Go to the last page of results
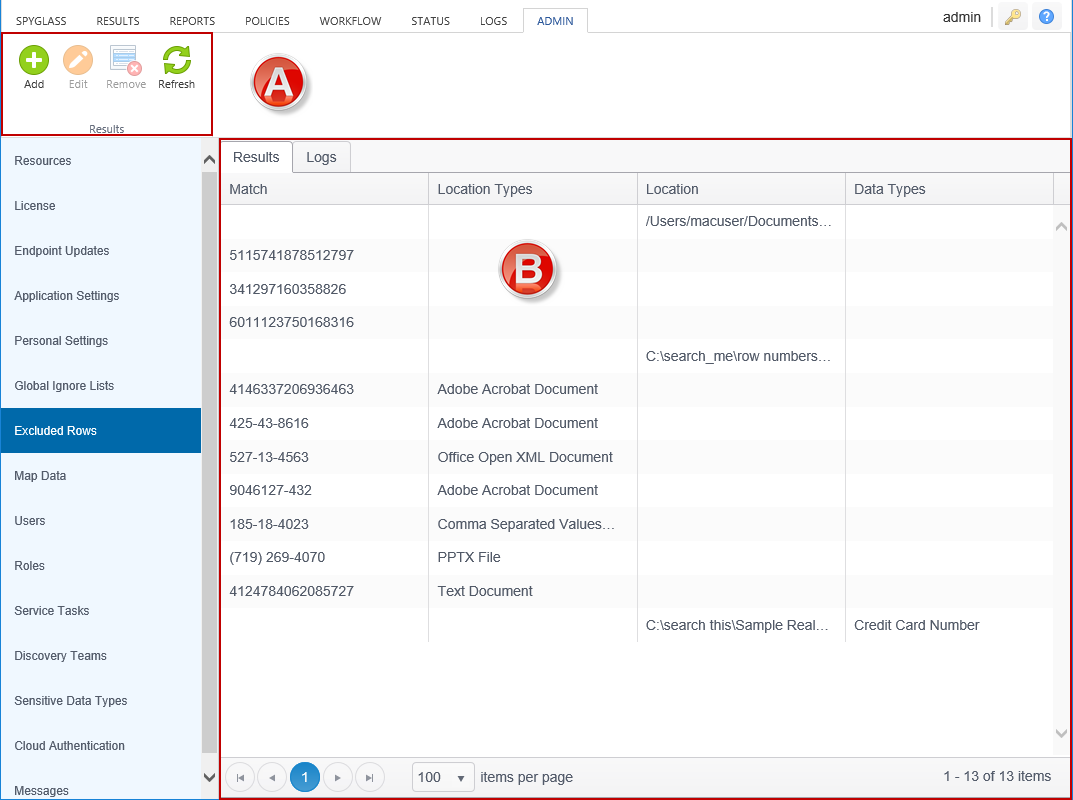 click(x=370, y=777)
